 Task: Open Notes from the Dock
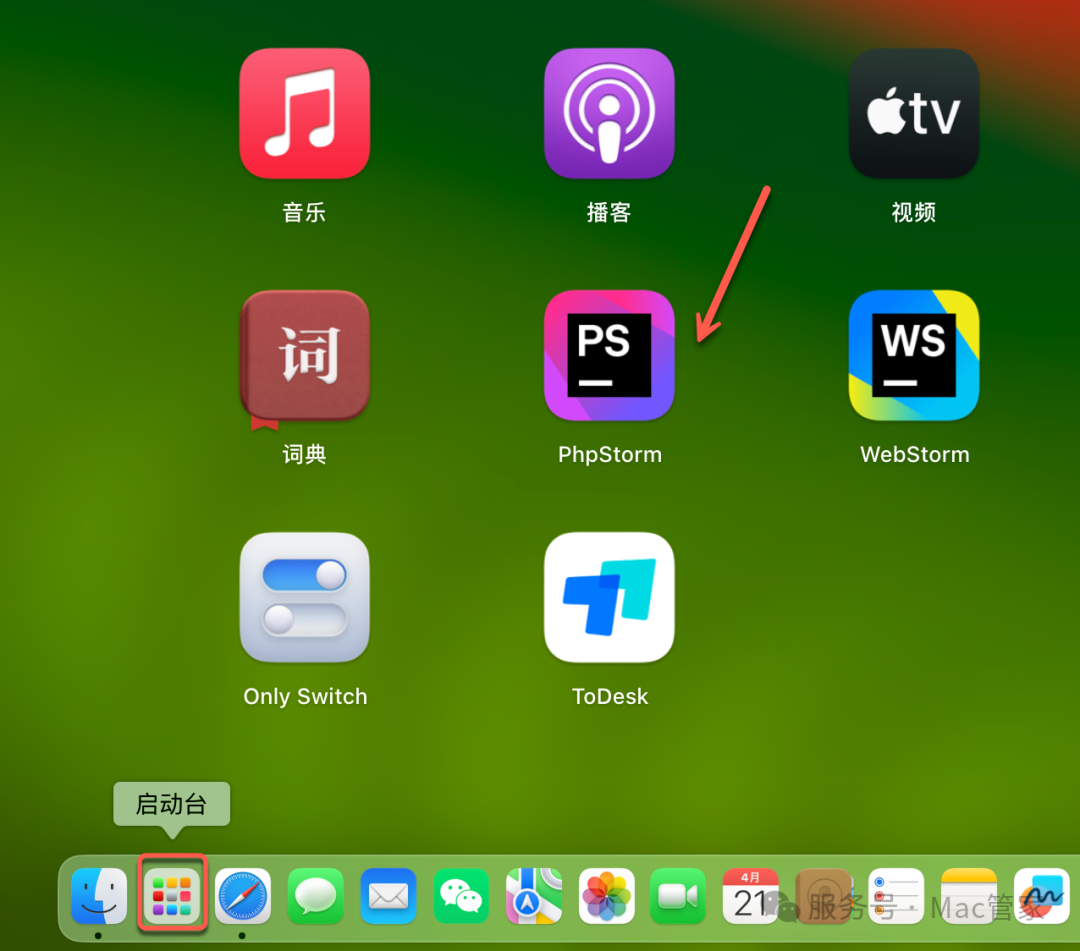(969, 897)
